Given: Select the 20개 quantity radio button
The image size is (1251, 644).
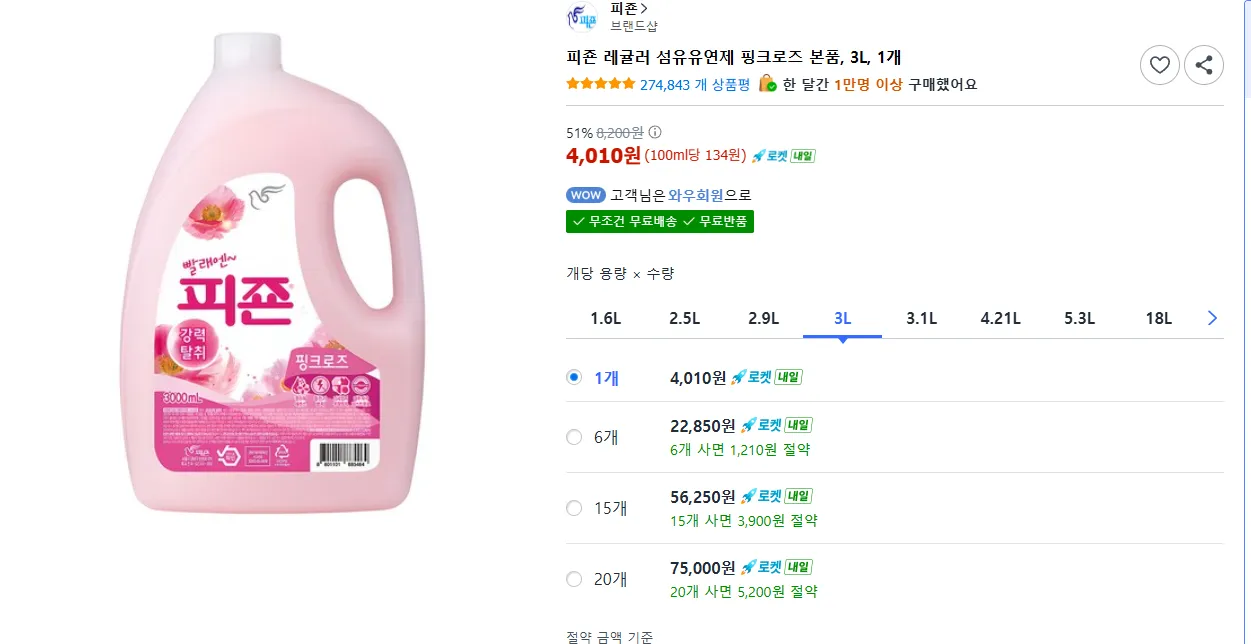Looking at the screenshot, I should pyautogui.click(x=574, y=579).
